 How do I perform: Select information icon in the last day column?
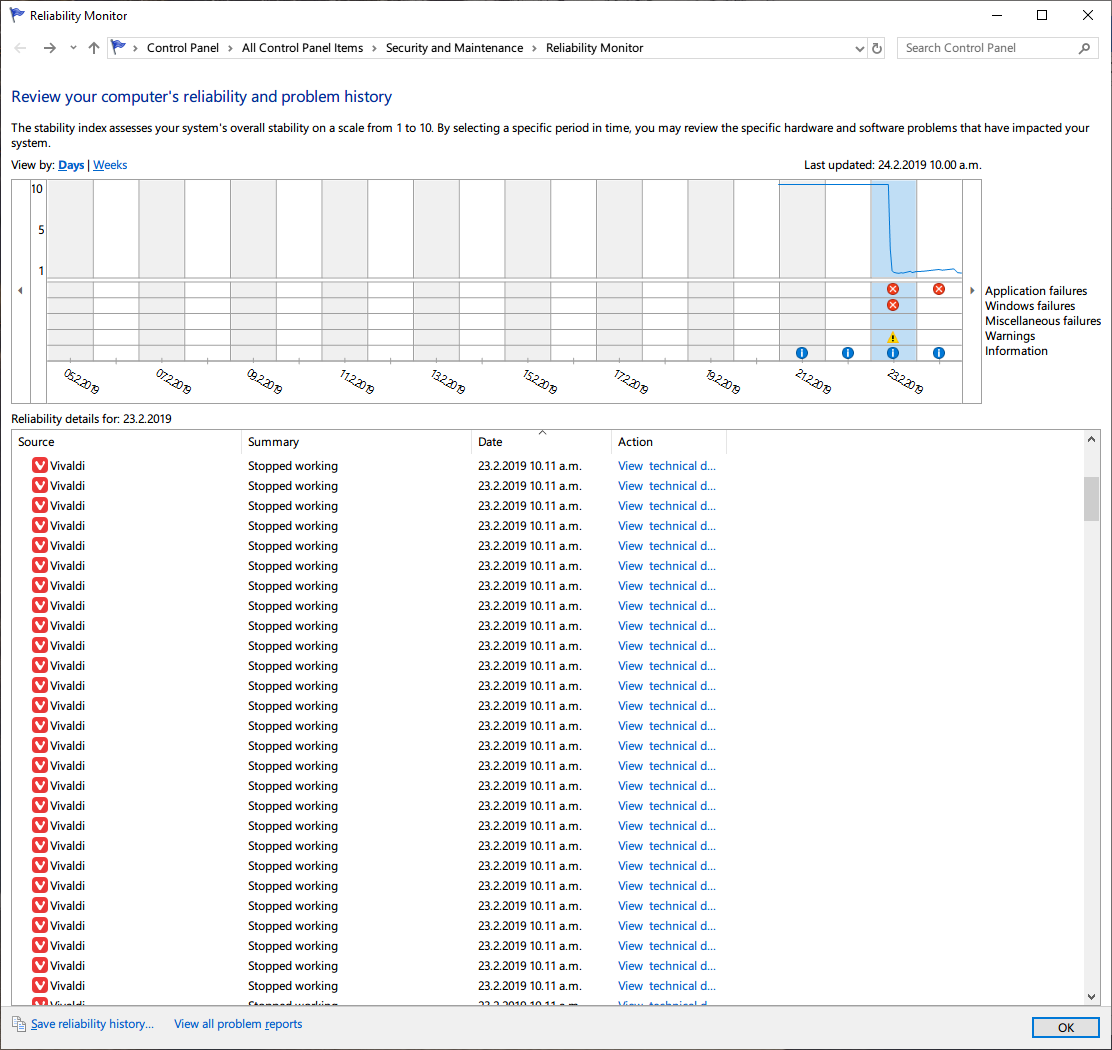point(939,352)
